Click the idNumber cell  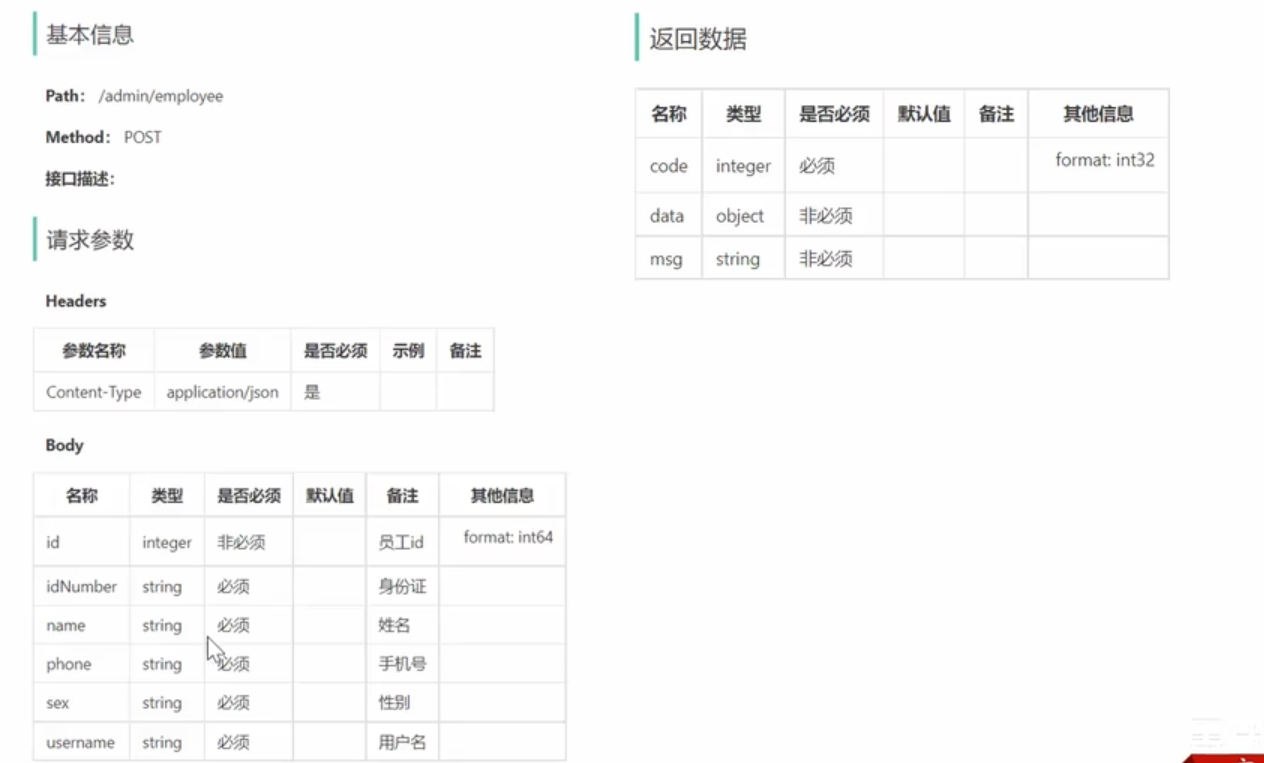[82, 586]
